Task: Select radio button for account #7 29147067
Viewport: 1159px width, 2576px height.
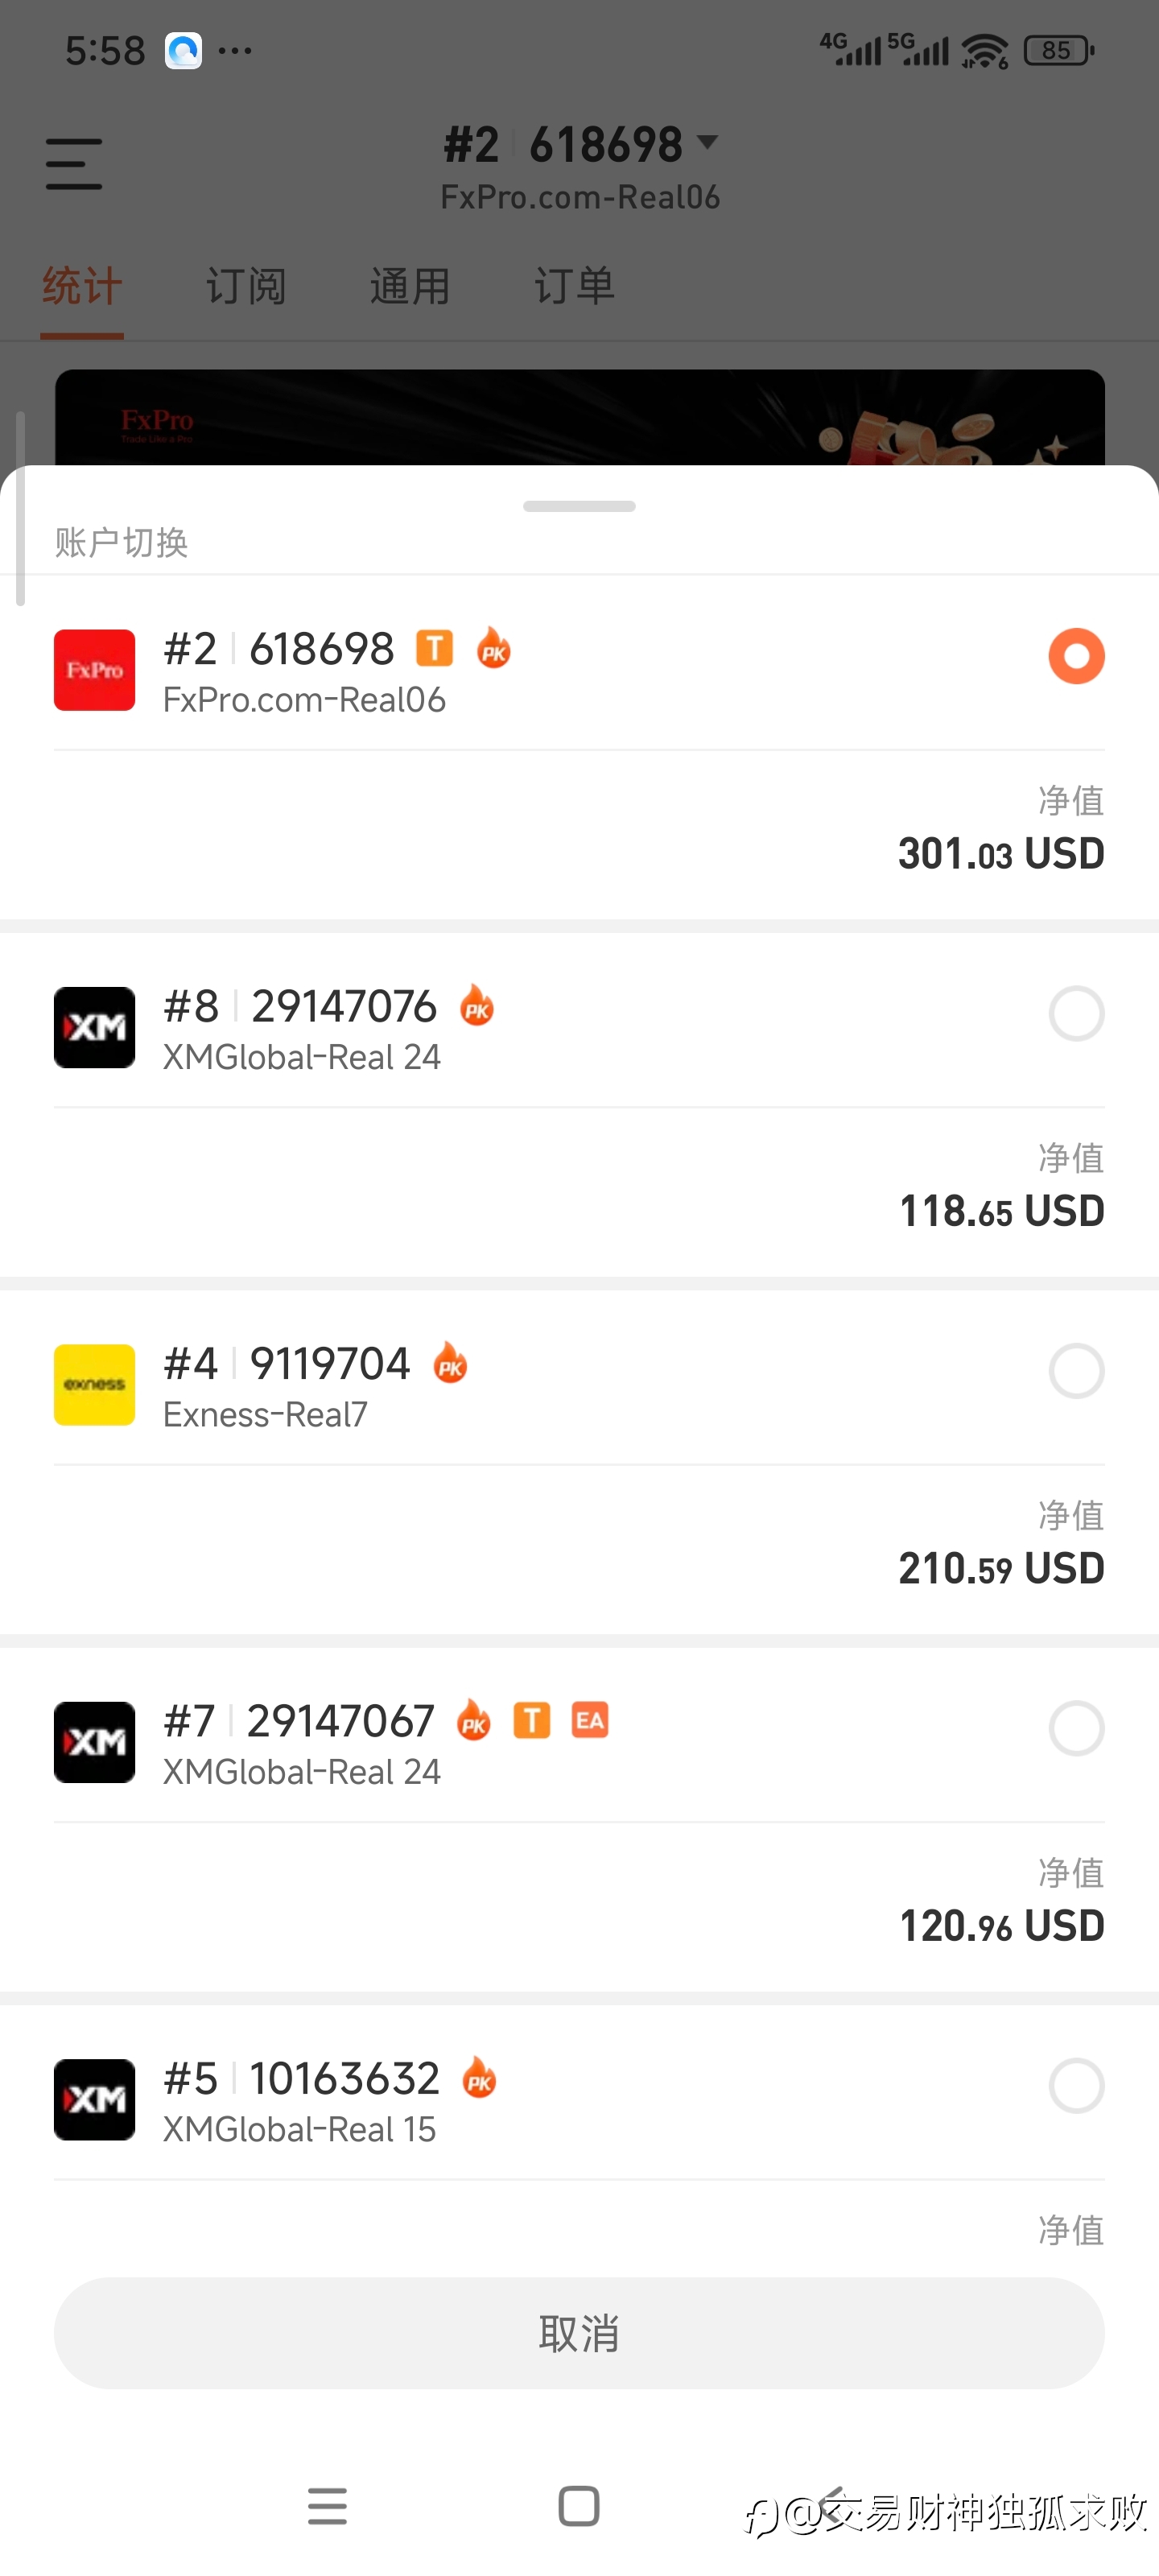Action: [1076, 1729]
